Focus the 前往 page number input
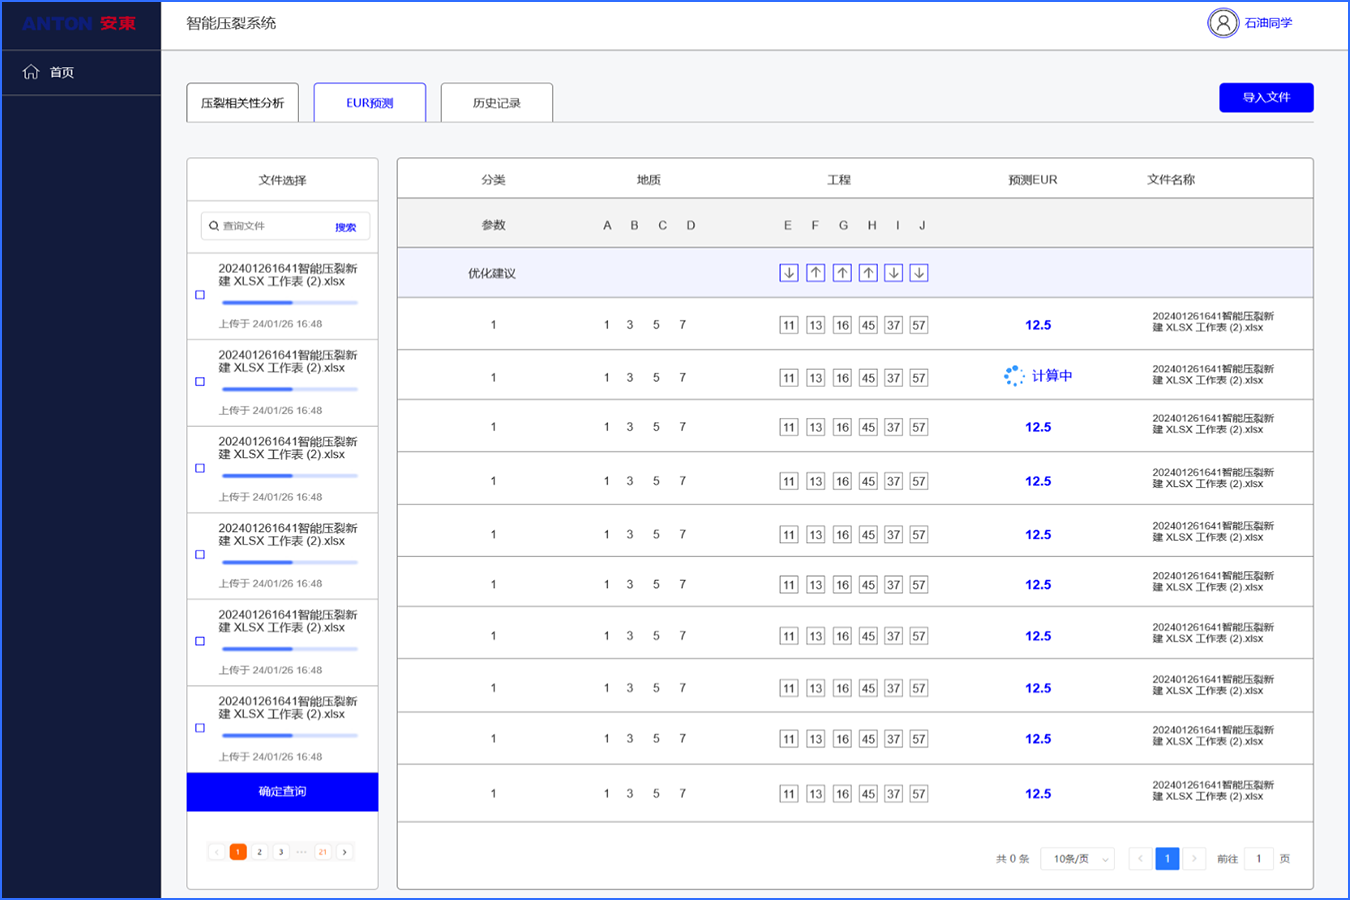 1258,858
